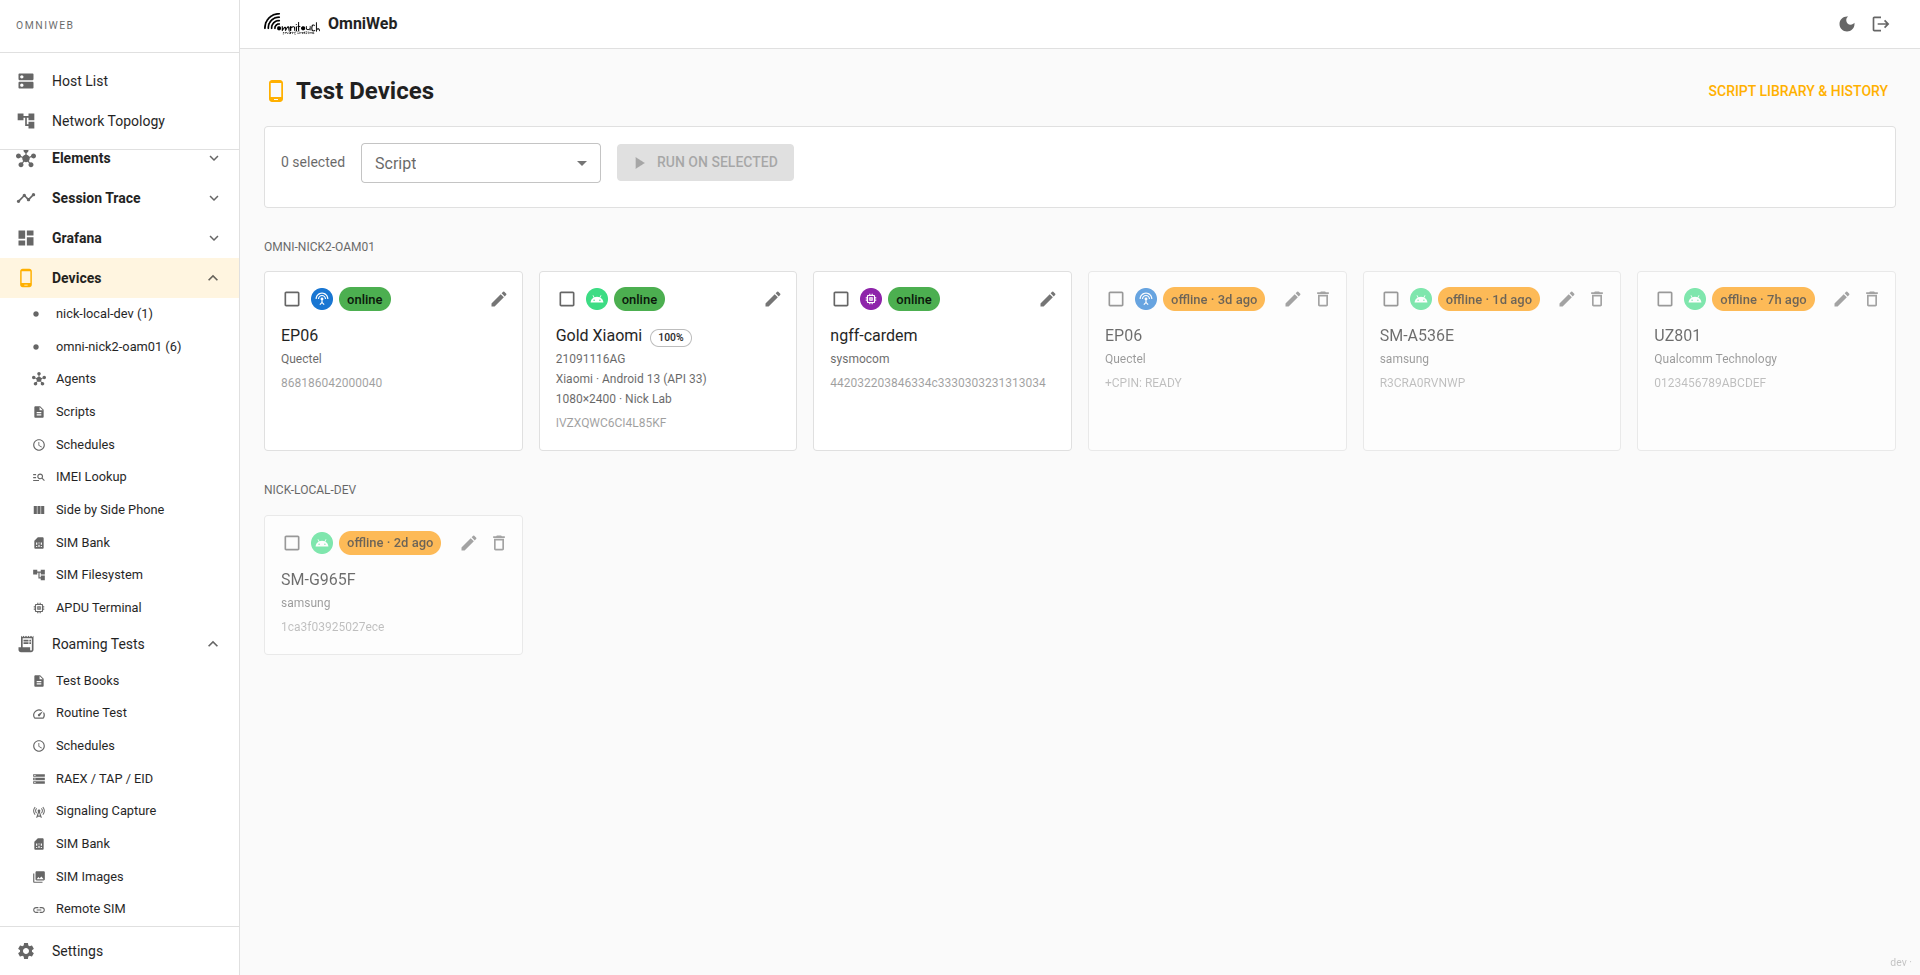Click the Run on Selected button
This screenshot has width=1920, height=975.
point(705,162)
